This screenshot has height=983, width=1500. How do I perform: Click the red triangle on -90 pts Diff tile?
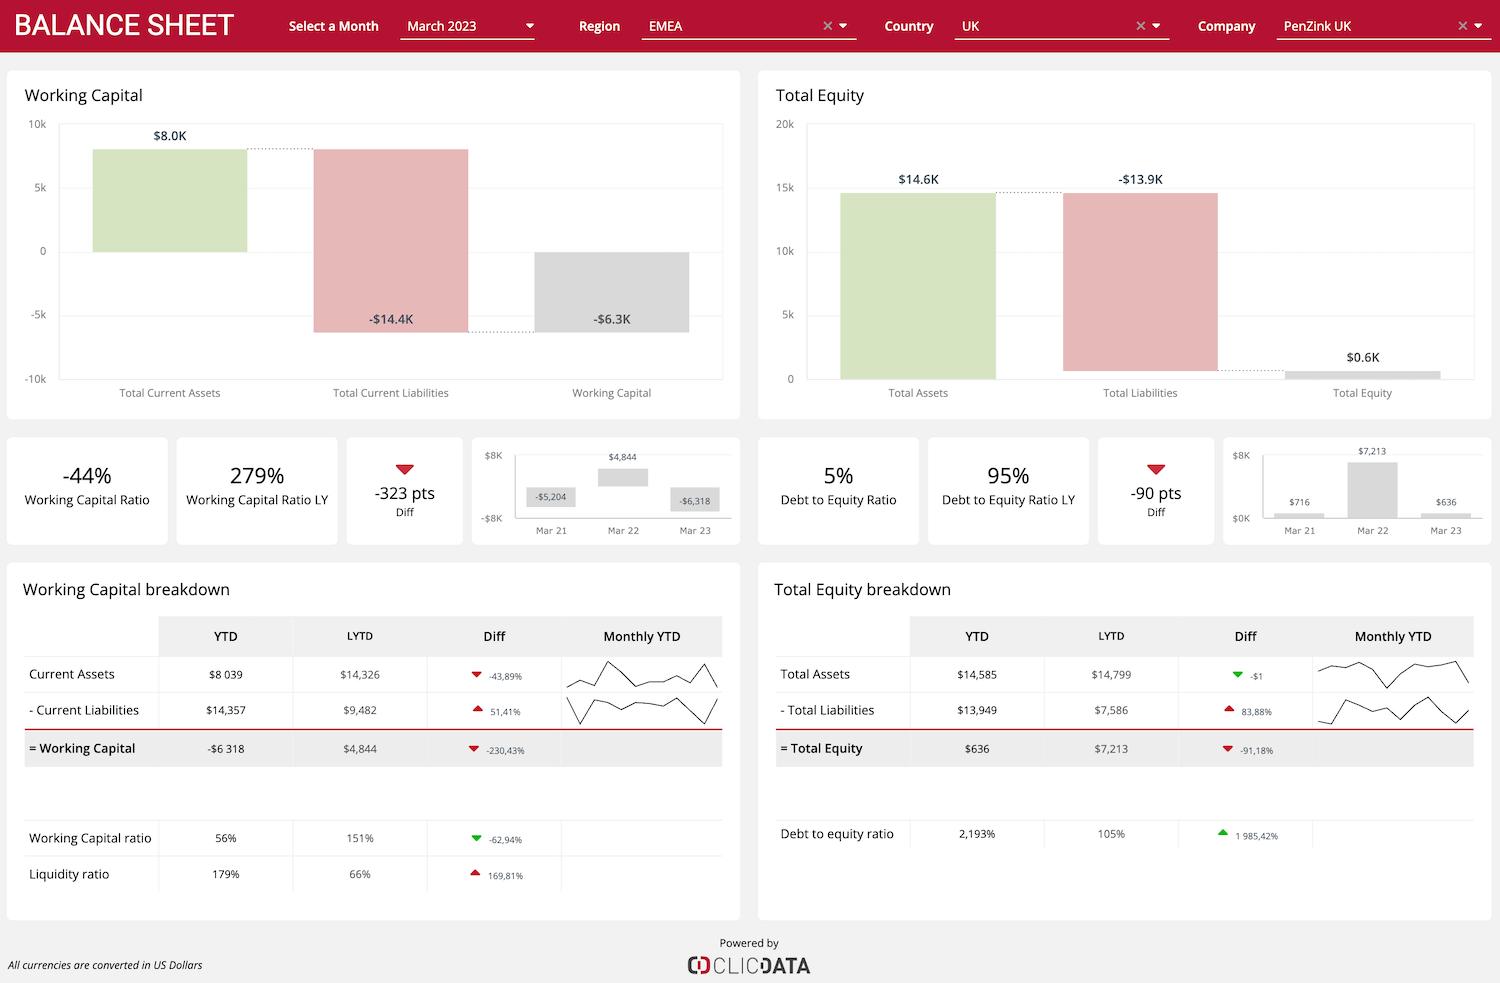(x=1156, y=468)
